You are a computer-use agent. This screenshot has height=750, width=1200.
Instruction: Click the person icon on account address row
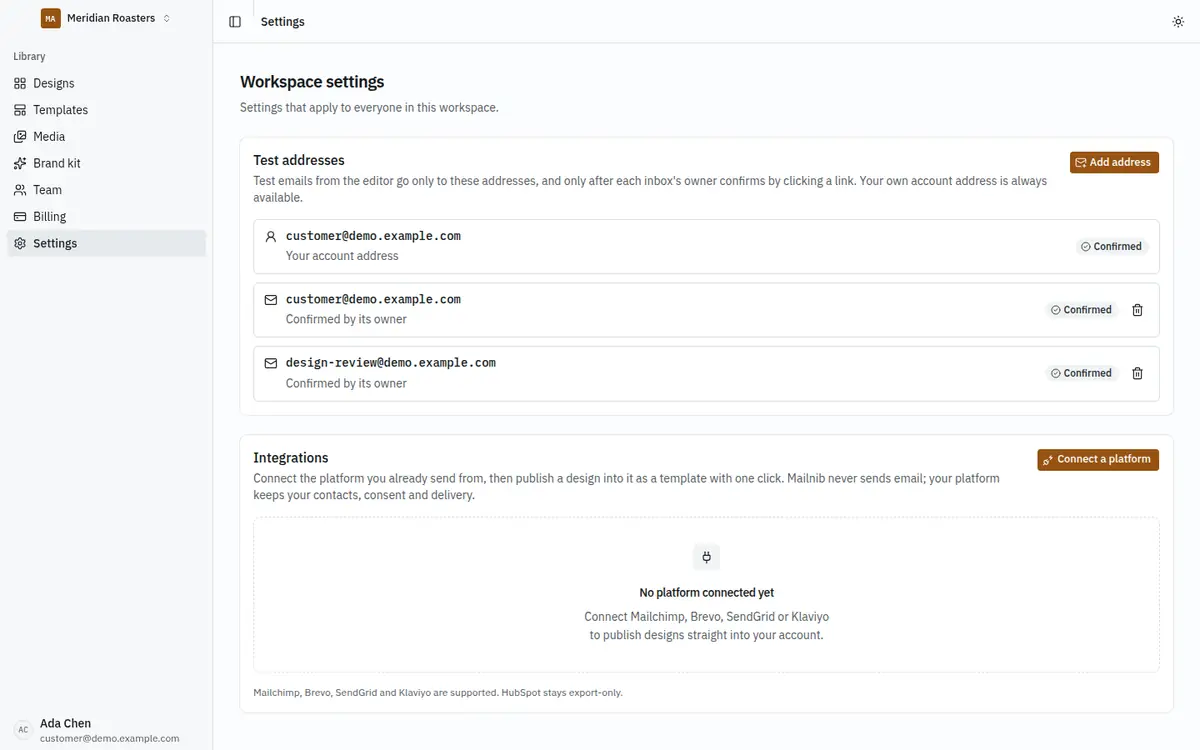click(270, 237)
